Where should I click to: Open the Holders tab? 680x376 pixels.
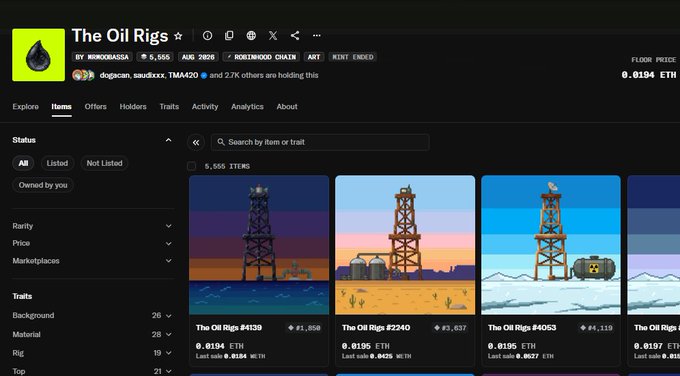point(133,107)
